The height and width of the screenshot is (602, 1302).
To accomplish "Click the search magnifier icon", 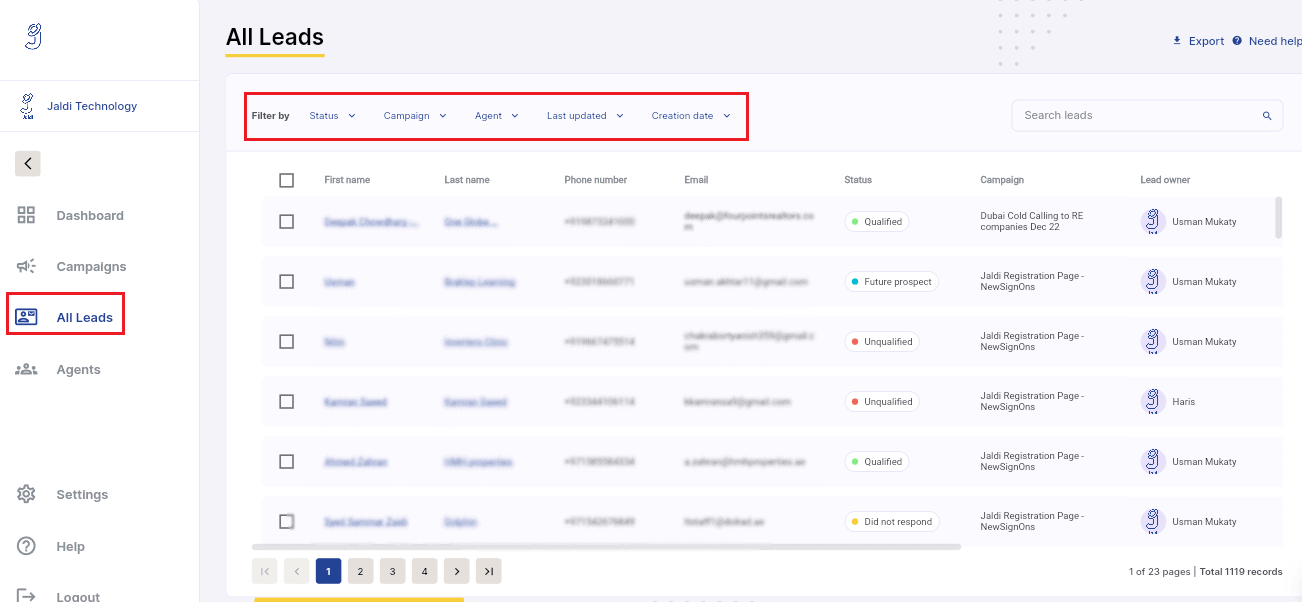I will point(1266,115).
